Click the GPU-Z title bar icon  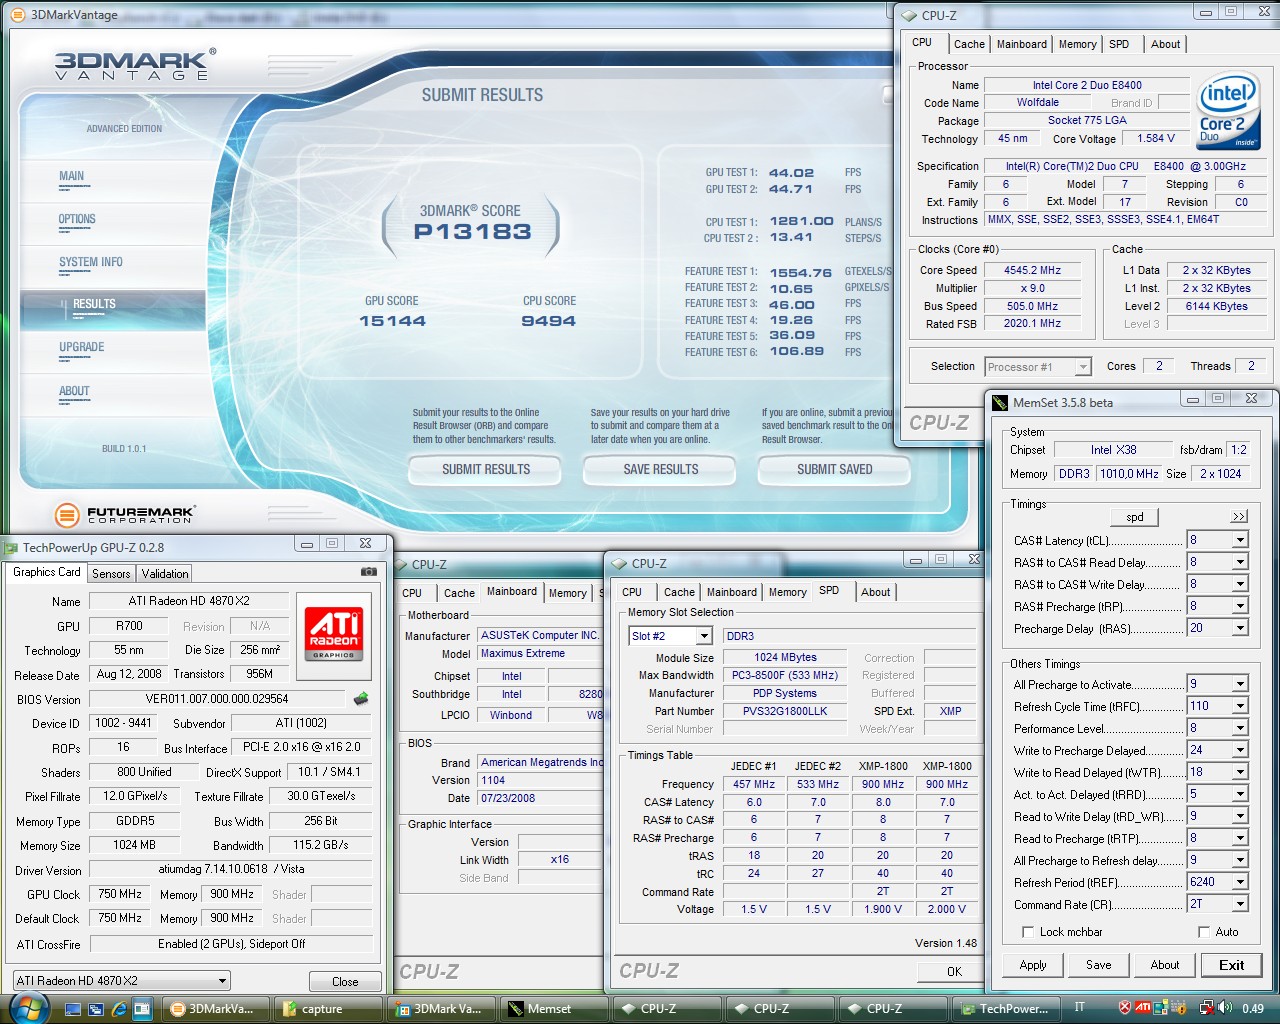[x=10, y=547]
